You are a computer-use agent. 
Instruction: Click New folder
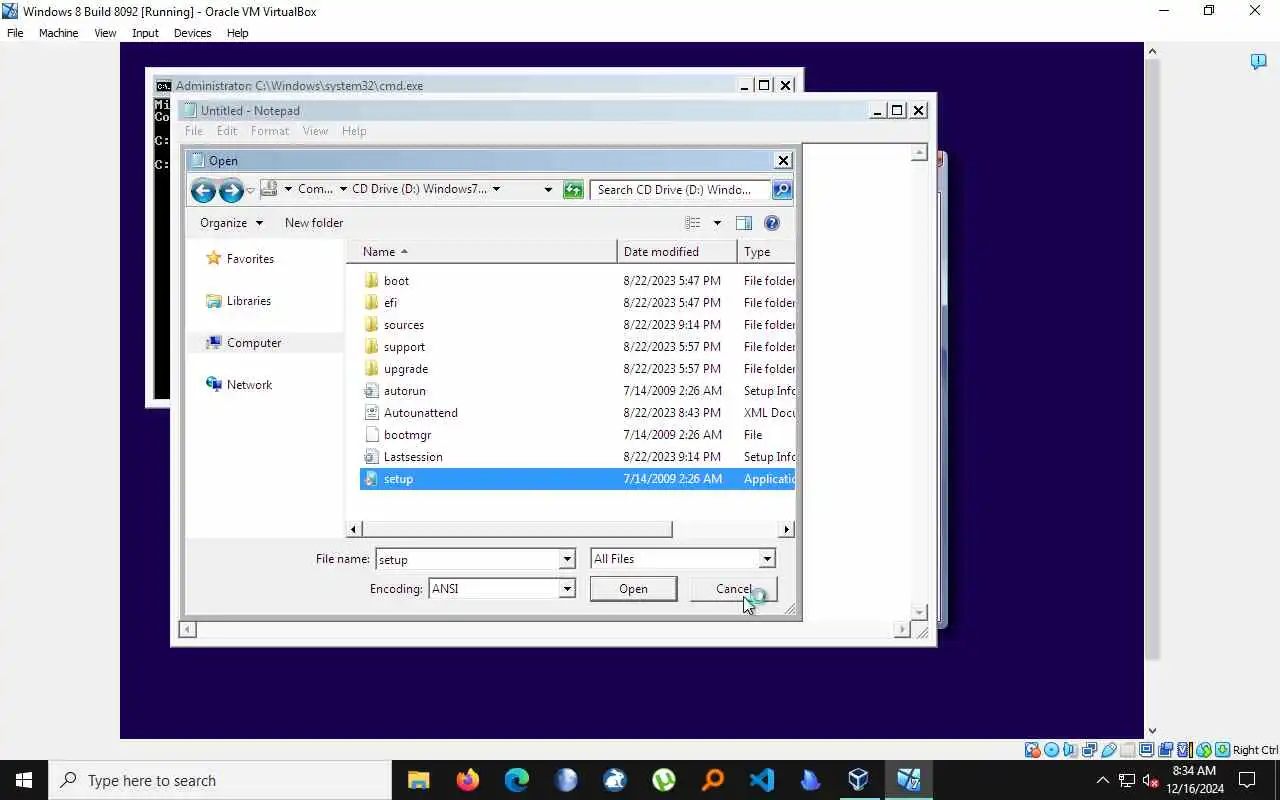314,223
